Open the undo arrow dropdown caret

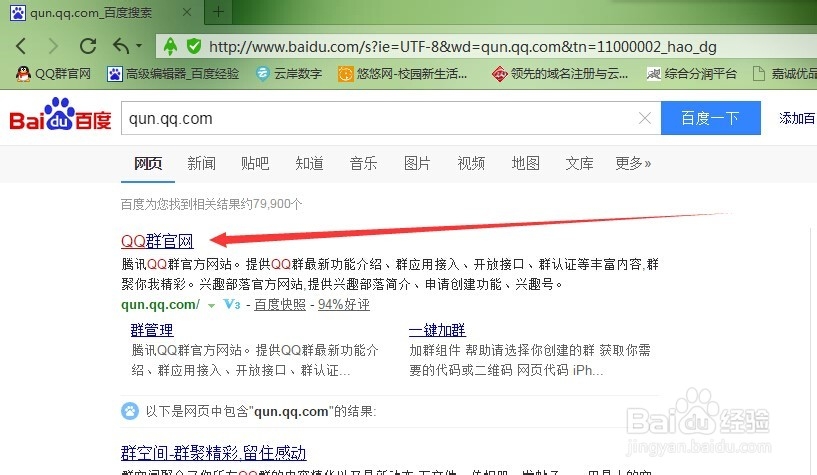139,46
